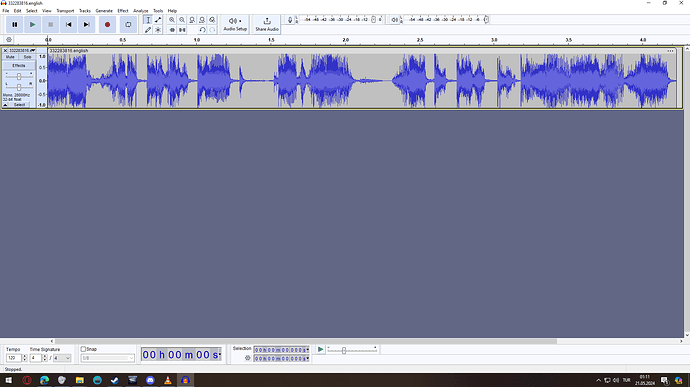Solo the audio track

(27, 57)
